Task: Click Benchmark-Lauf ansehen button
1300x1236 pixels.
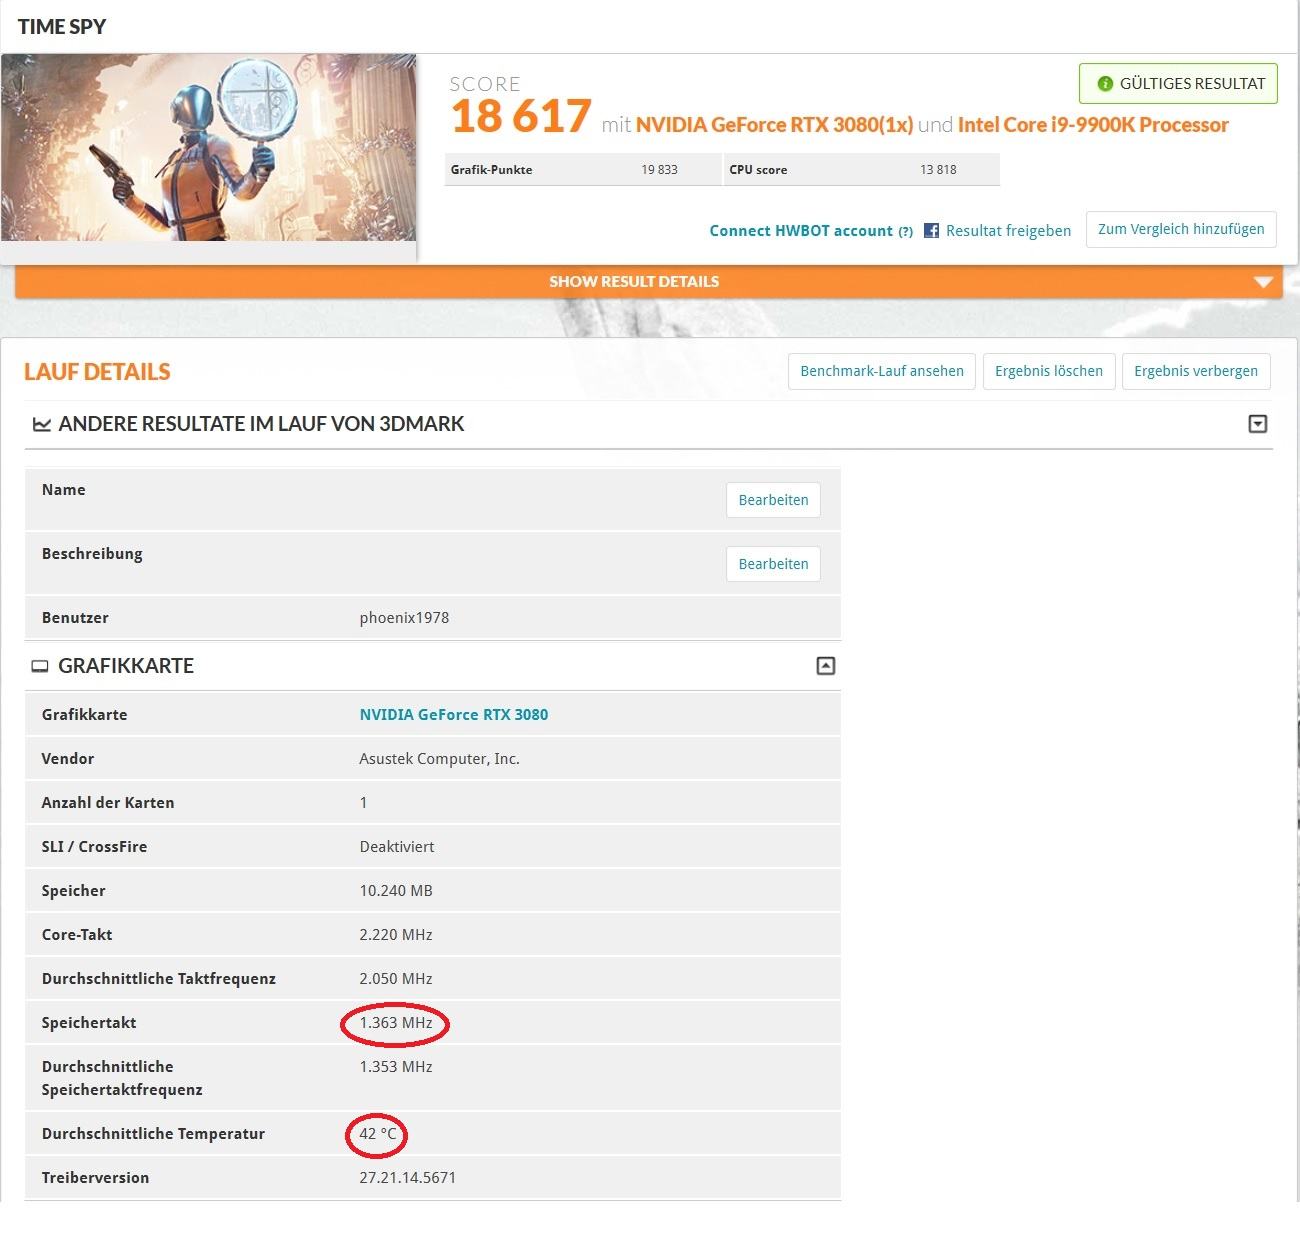Action: tap(882, 371)
